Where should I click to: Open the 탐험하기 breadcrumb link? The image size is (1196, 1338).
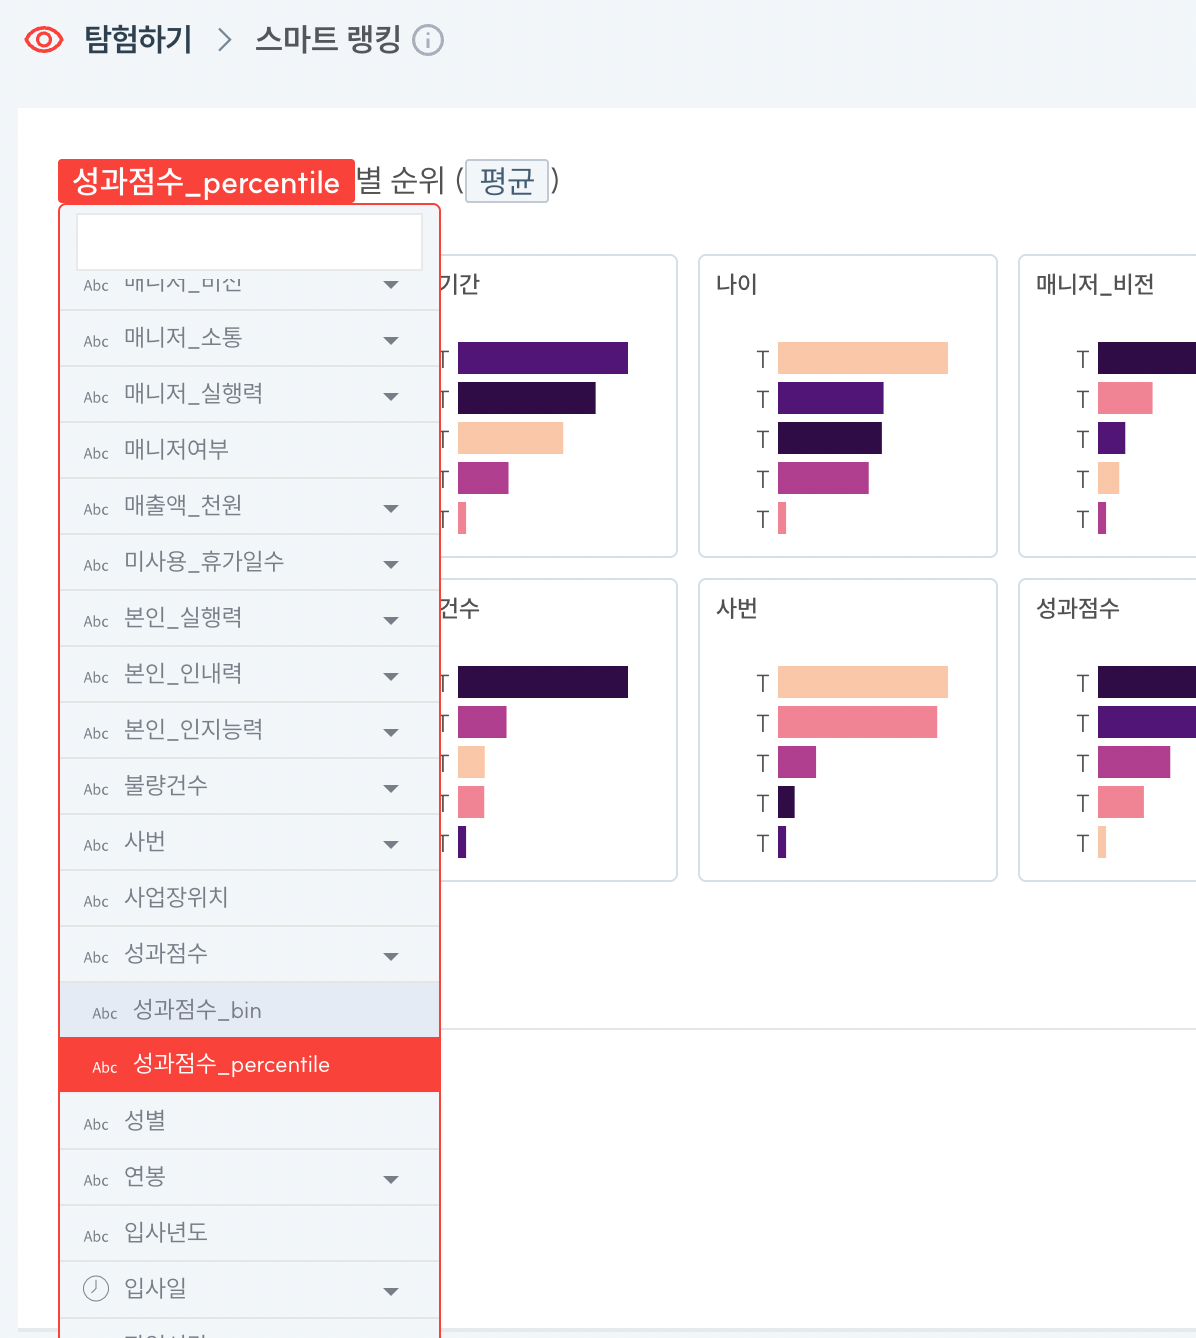[x=138, y=40]
